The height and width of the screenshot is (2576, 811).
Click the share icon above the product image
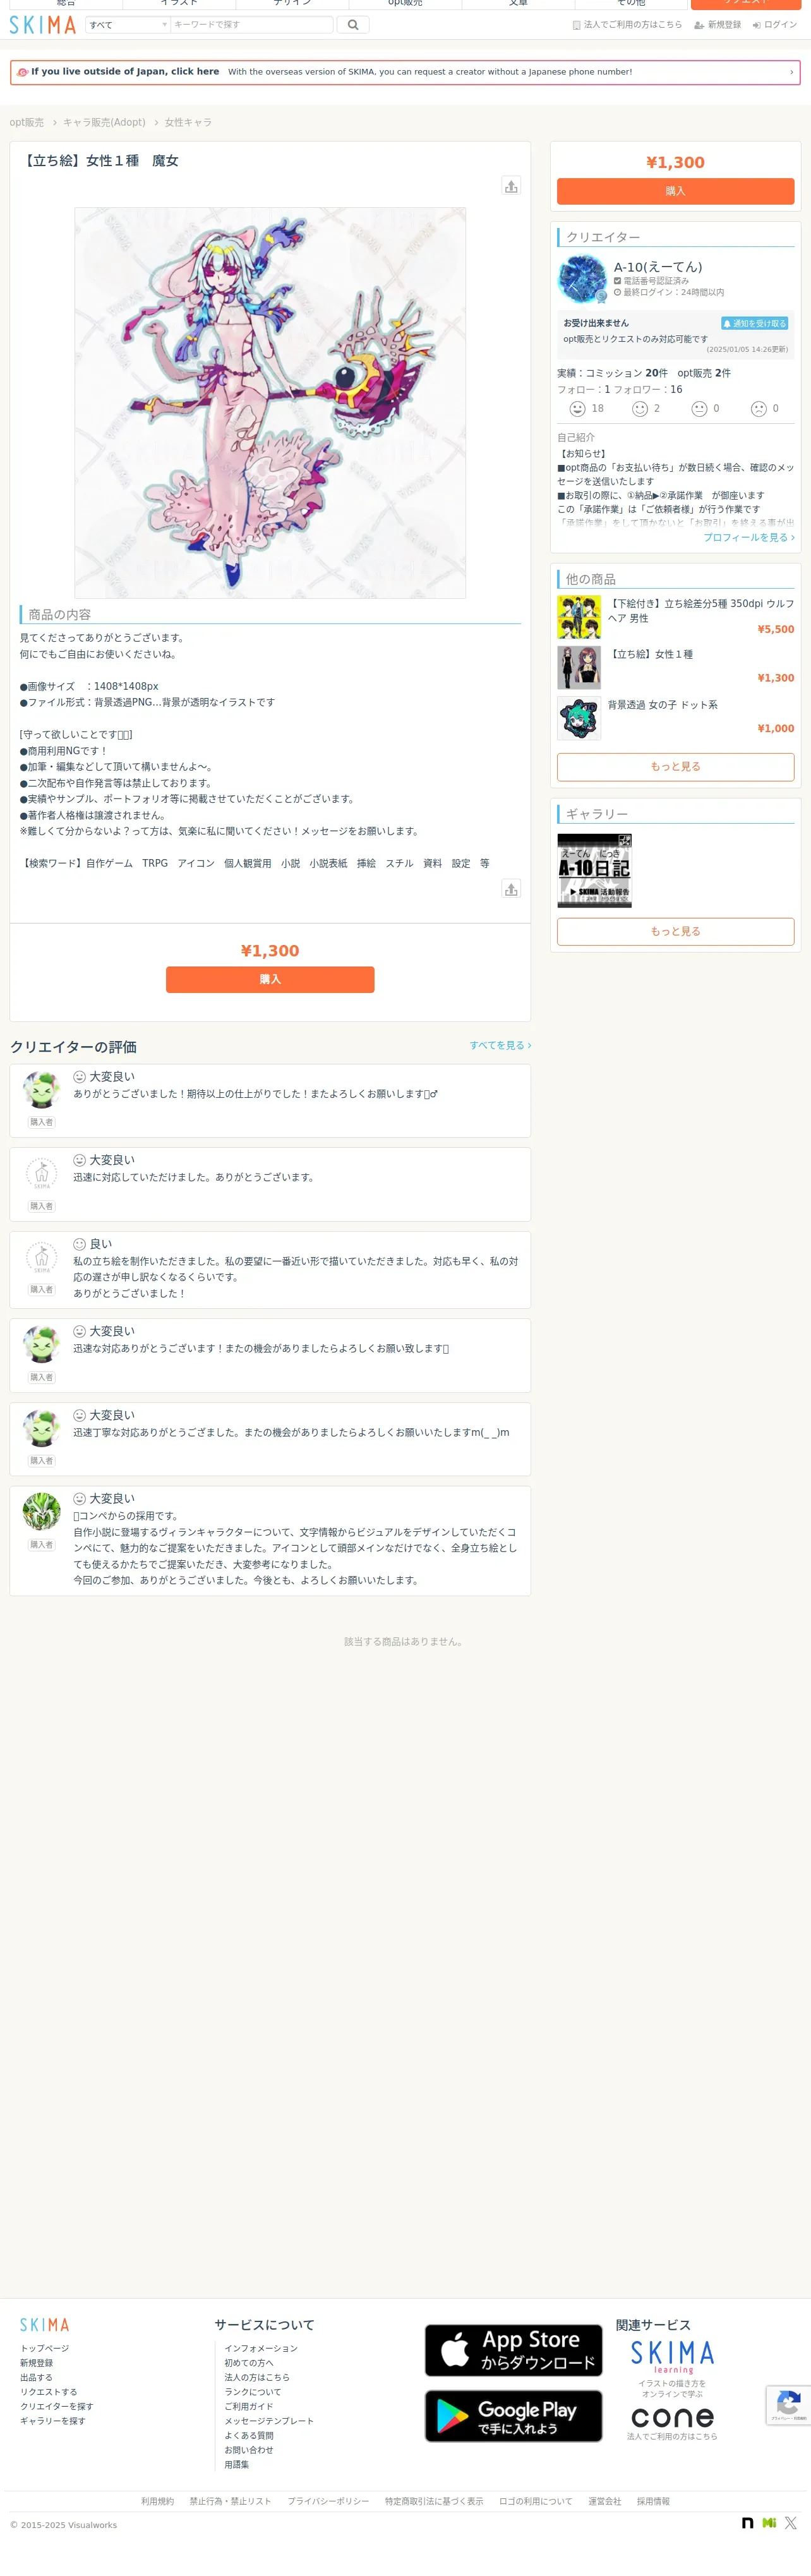point(511,186)
